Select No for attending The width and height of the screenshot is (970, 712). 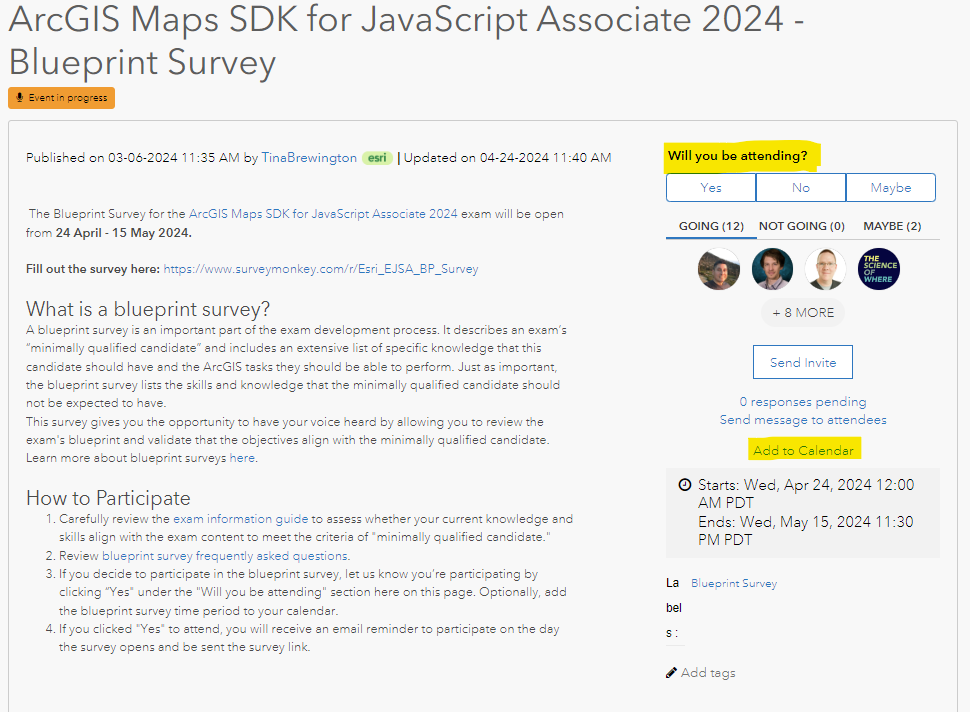[x=801, y=188]
